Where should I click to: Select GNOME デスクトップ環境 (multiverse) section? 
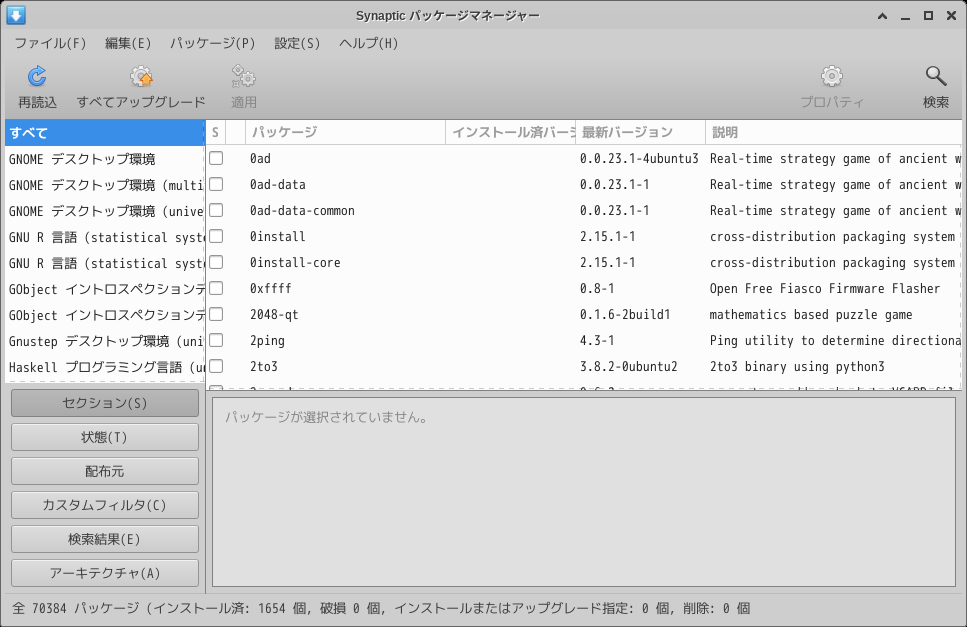click(105, 185)
